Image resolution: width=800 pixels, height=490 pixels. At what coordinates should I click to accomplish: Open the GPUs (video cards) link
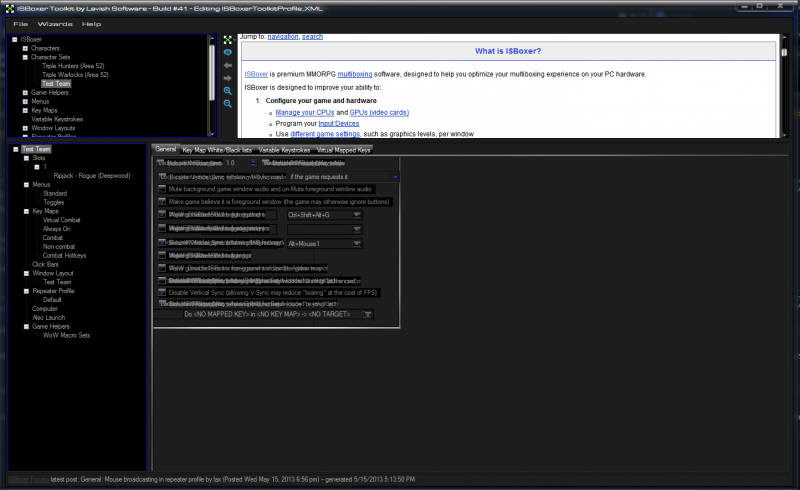pyautogui.click(x=379, y=112)
